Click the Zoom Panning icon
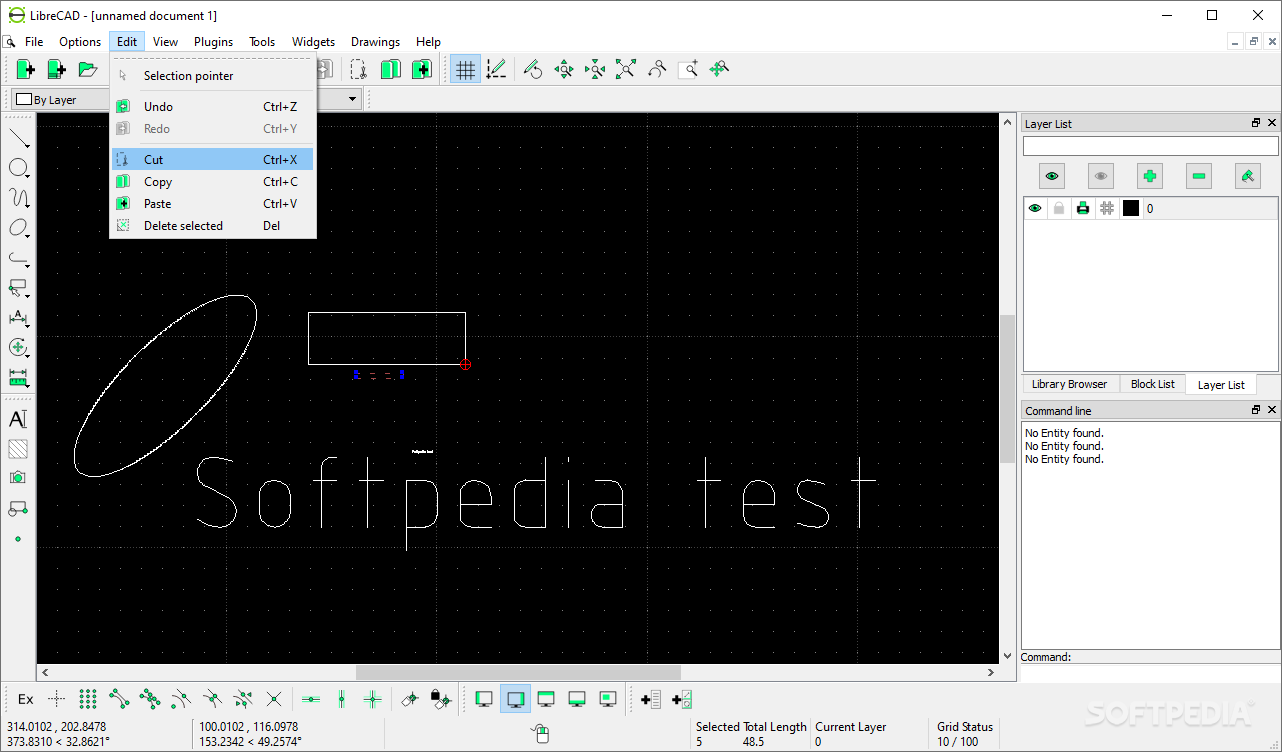The width and height of the screenshot is (1282, 752). click(719, 69)
